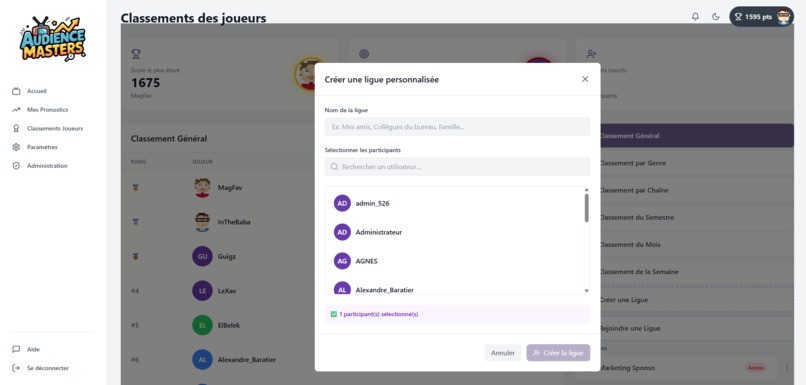The width and height of the screenshot is (806, 385).
Task: Select Classement Général tab
Action: pos(697,136)
